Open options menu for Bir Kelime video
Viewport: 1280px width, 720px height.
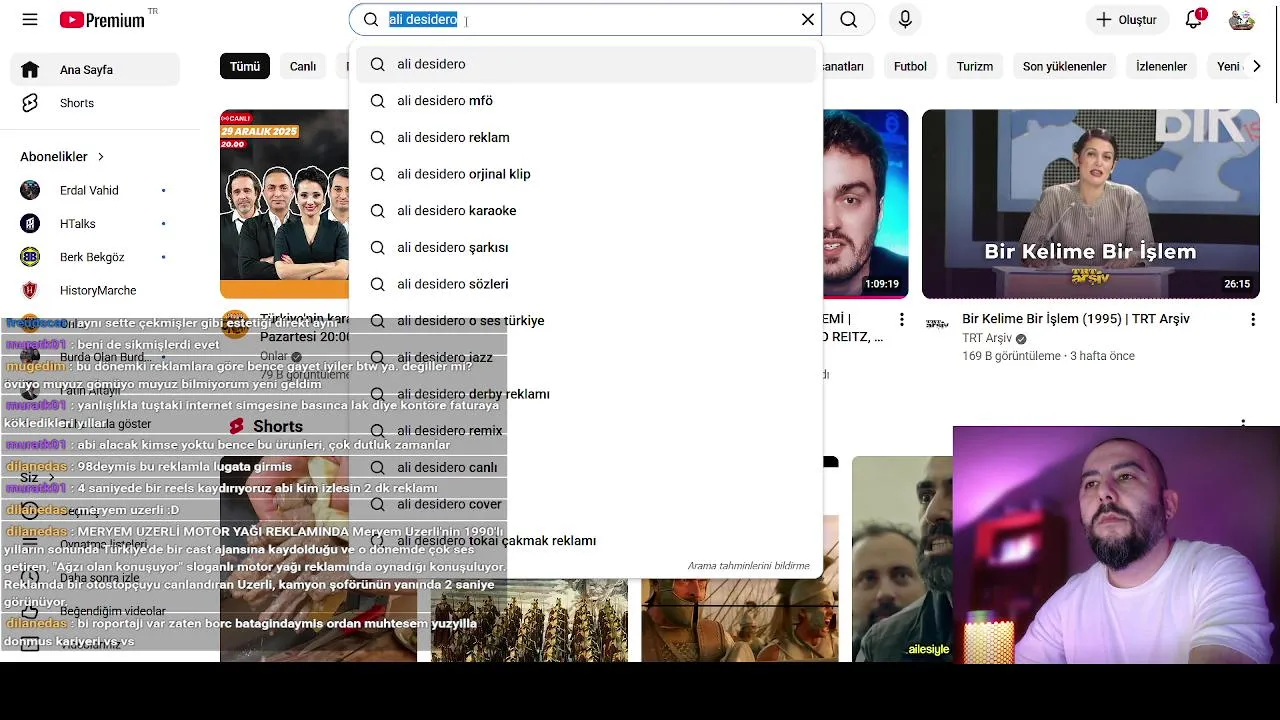1252,320
